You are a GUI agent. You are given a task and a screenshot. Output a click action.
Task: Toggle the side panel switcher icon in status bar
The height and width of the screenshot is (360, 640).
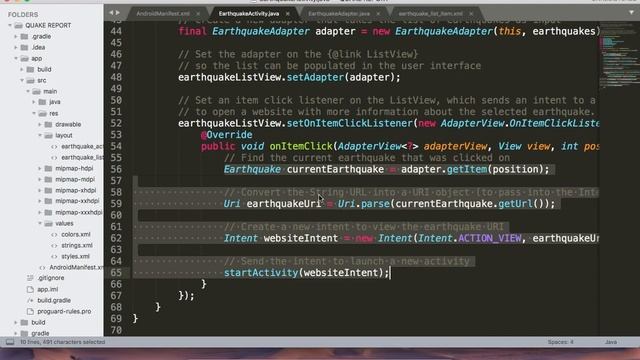click(10, 342)
